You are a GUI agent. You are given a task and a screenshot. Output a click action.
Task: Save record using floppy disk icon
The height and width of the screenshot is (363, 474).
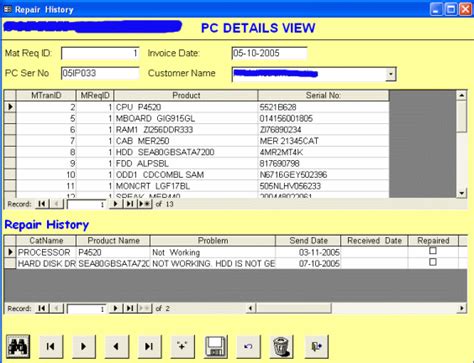215,347
